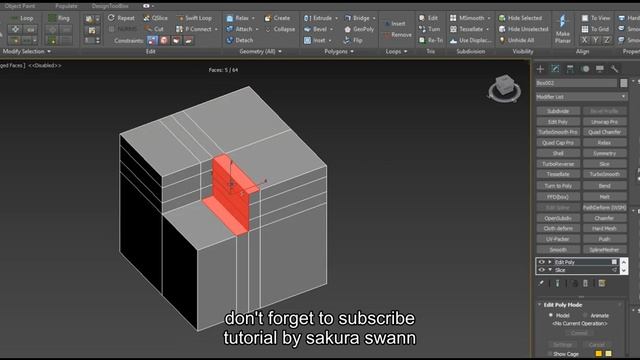640x360 pixels.
Task: Enable the Show Cage checkbox
Action: (x=550, y=354)
